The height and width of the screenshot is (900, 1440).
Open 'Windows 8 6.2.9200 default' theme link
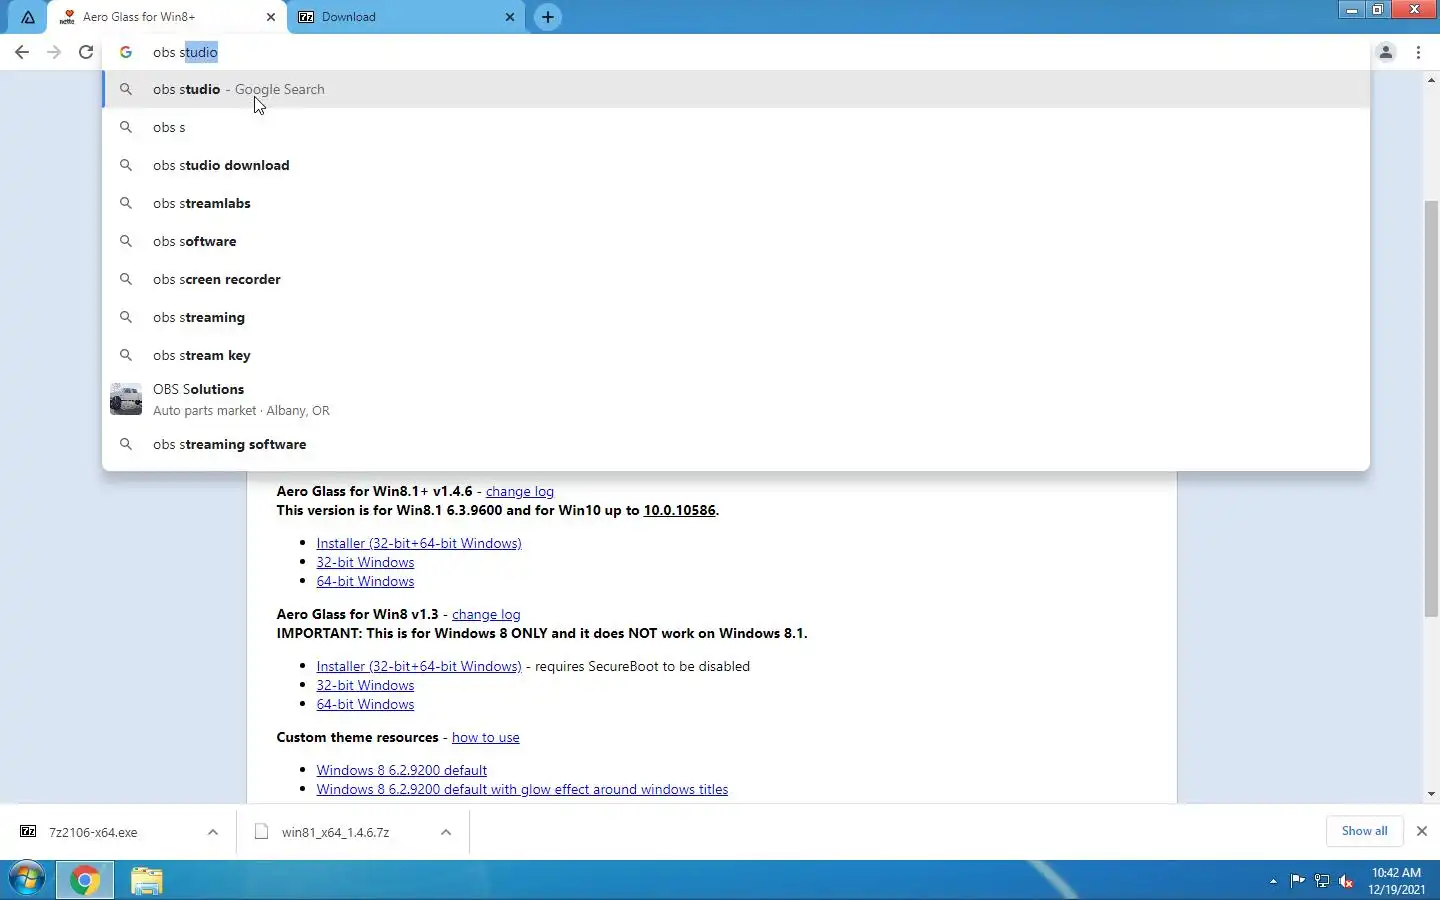point(402,770)
